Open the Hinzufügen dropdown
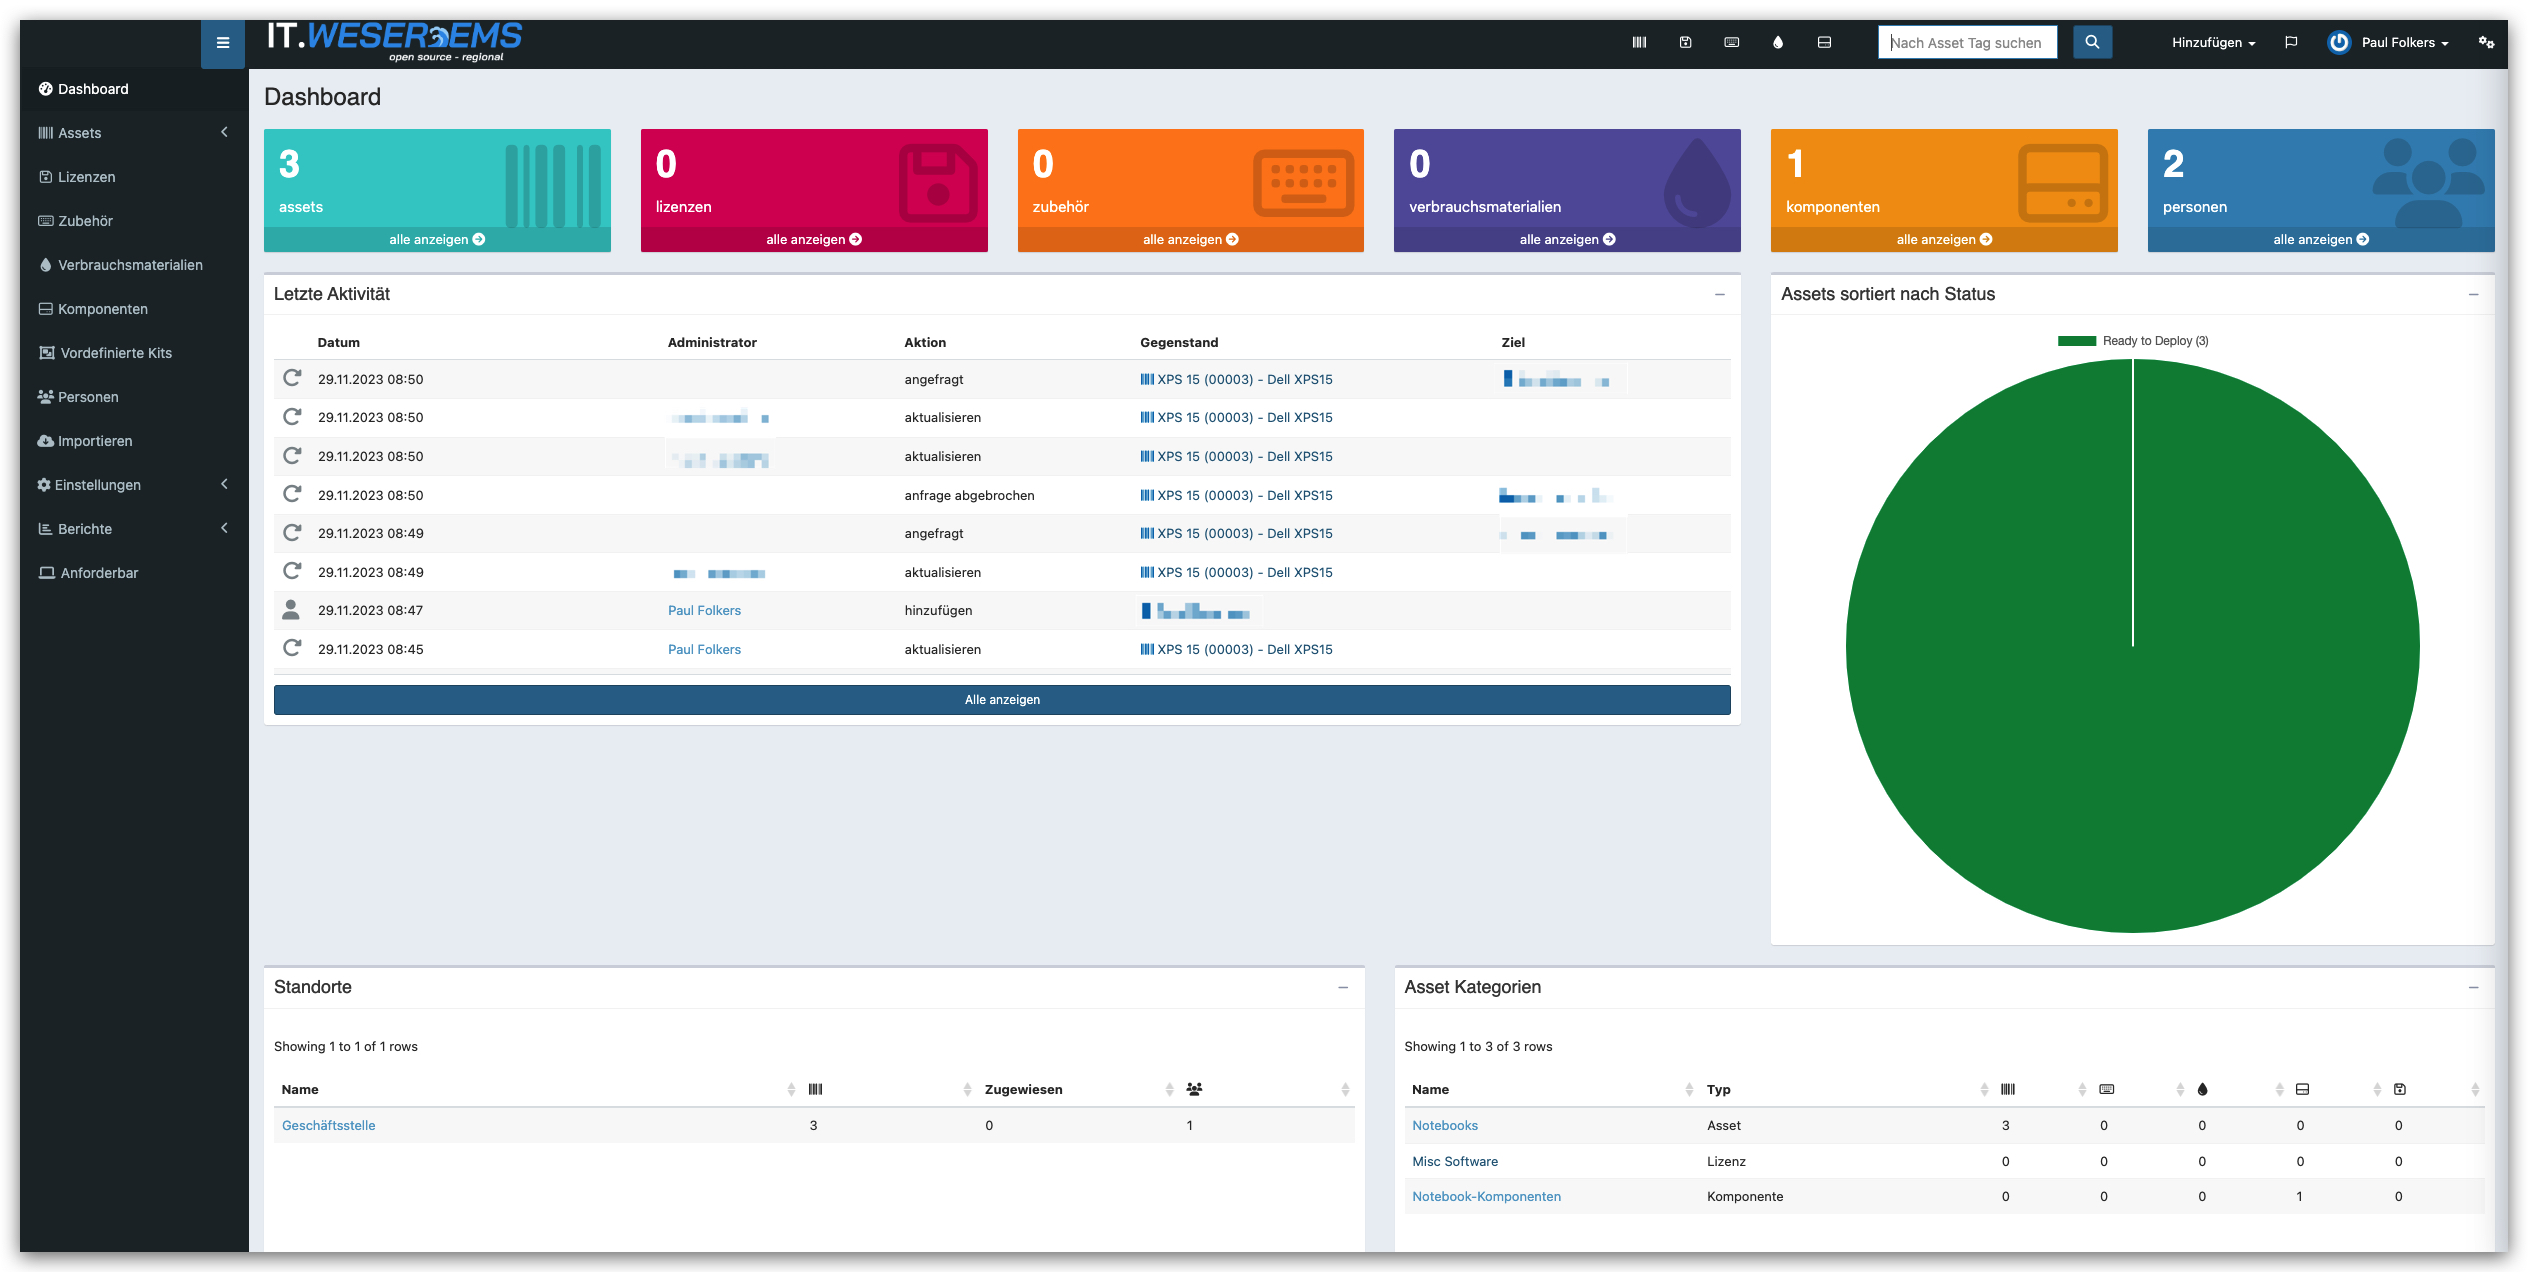The image size is (2528, 1272). [x=2213, y=43]
